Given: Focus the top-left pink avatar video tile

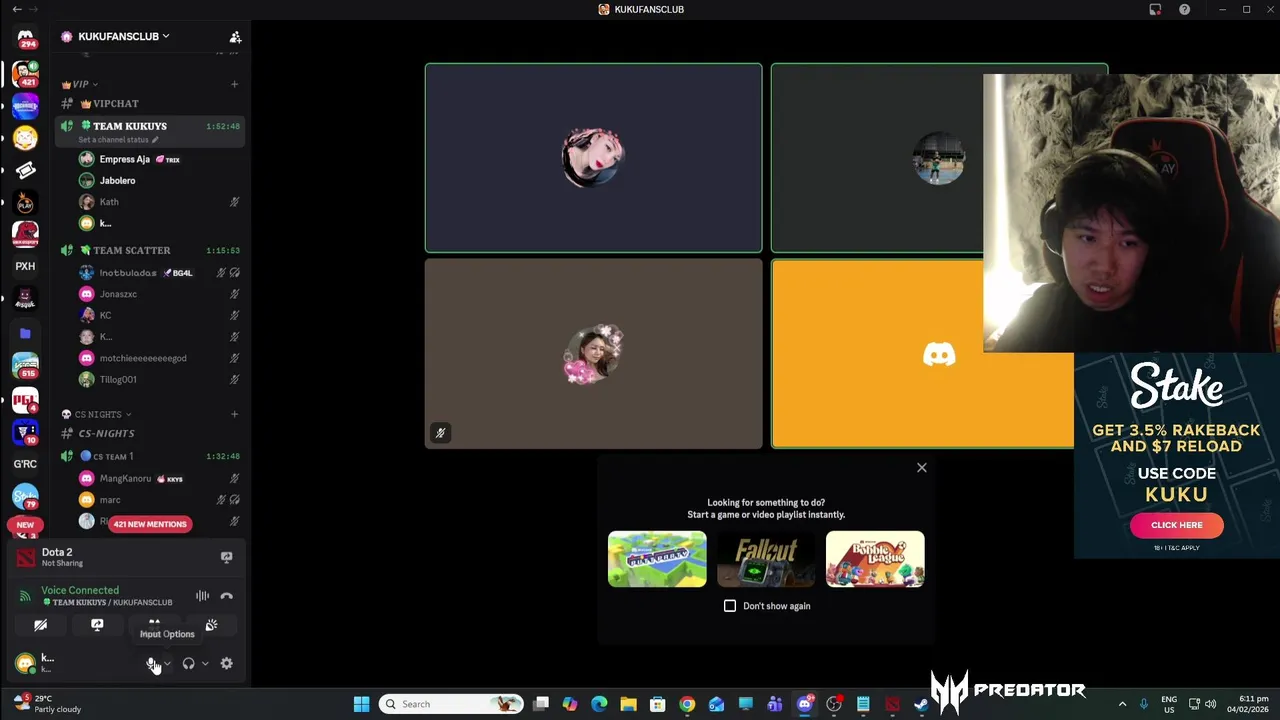Looking at the screenshot, I should pyautogui.click(x=593, y=158).
